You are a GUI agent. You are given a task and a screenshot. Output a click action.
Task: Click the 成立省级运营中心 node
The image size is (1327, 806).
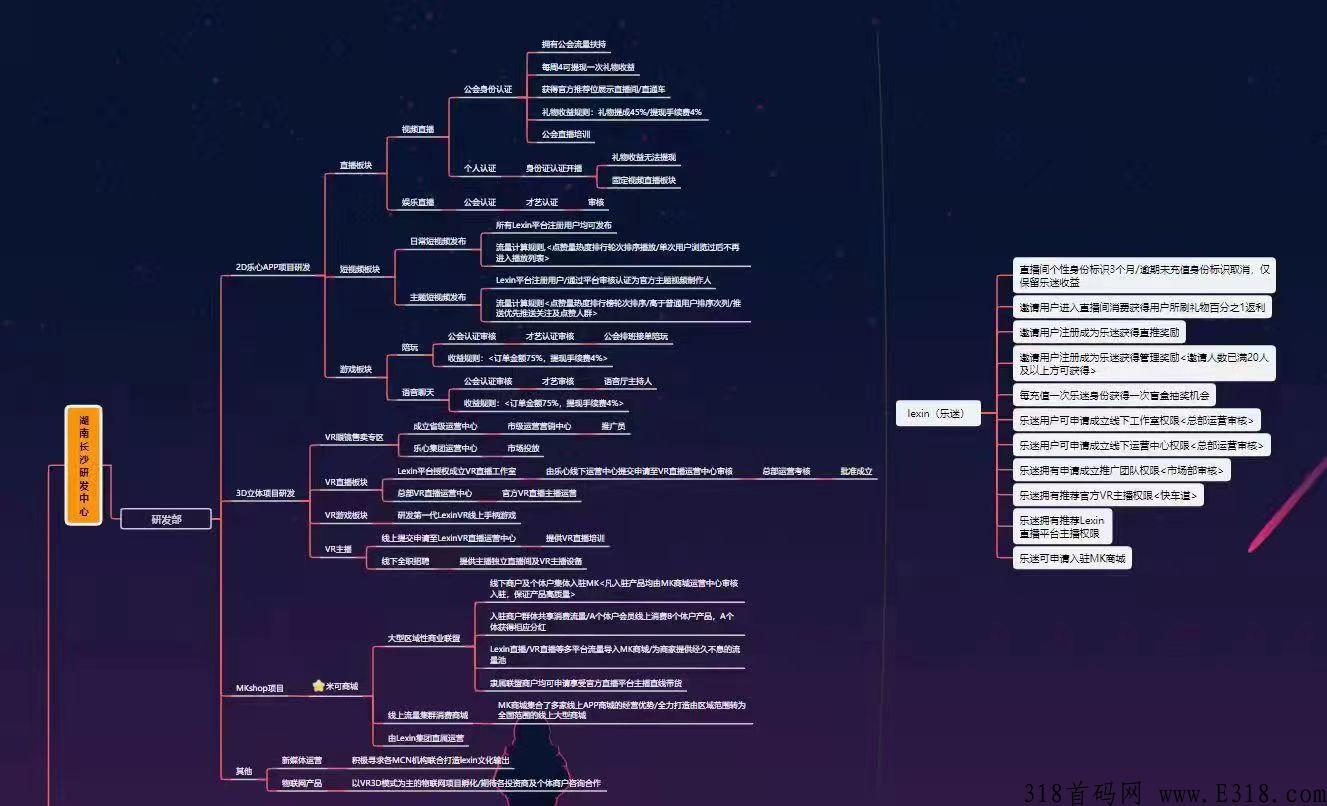[x=445, y=425]
